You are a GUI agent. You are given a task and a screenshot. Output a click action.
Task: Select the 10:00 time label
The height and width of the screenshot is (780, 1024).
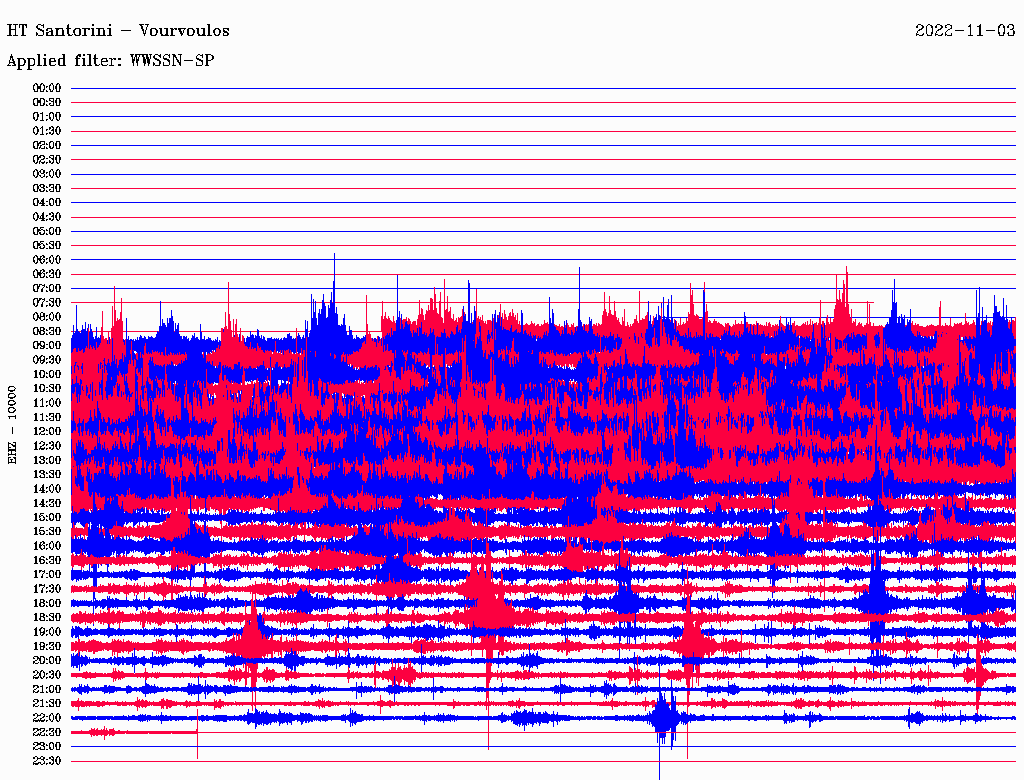coord(47,374)
